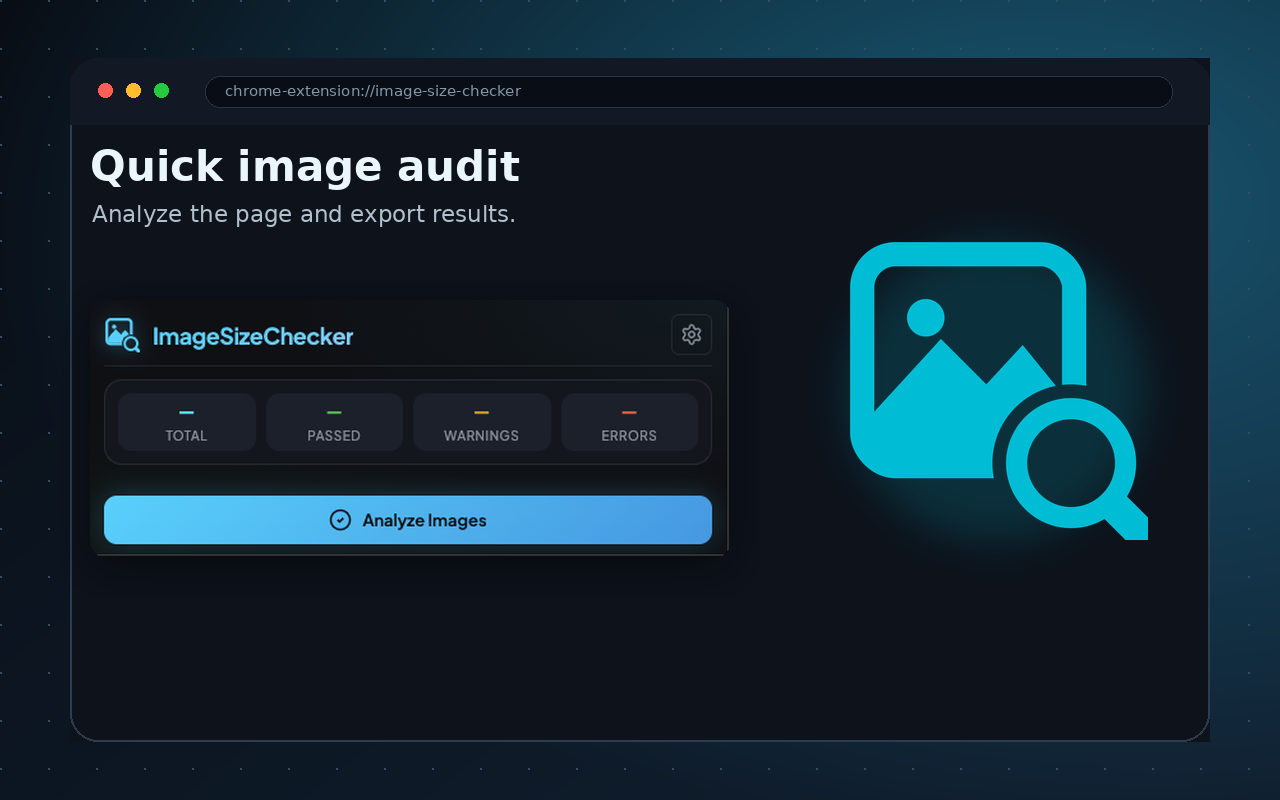
Task: Click the Analyze Images button
Action: coord(408,520)
